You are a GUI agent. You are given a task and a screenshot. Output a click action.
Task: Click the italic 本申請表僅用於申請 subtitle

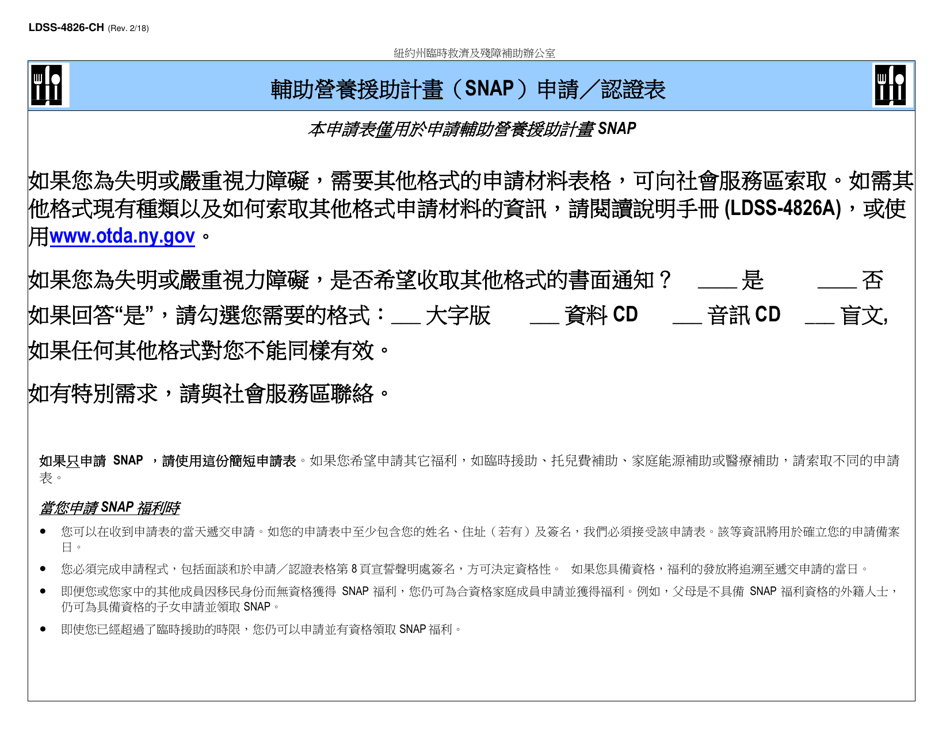[472, 129]
